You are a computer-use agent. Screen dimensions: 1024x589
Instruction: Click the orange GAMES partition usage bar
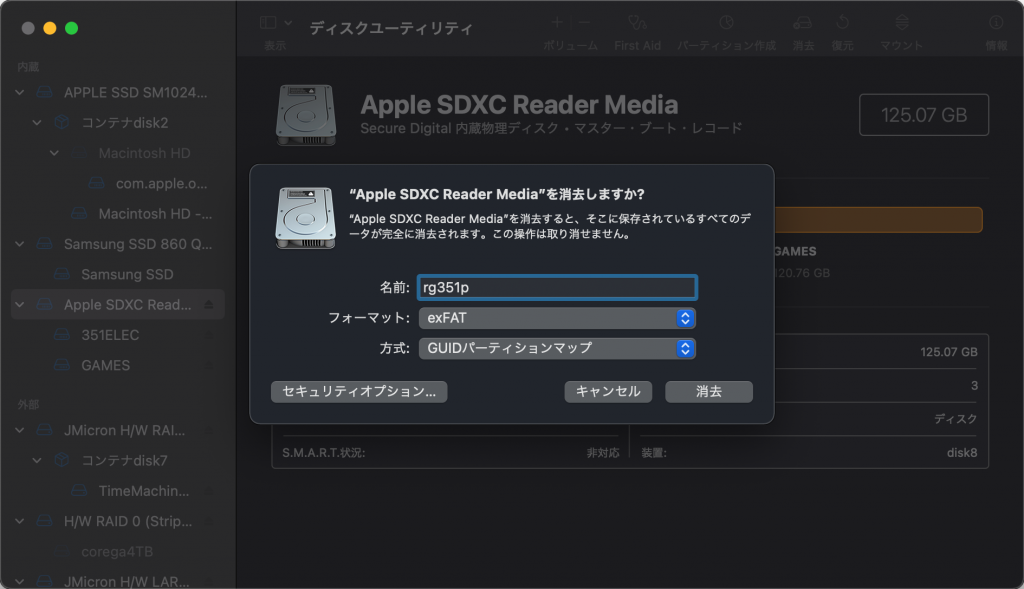coord(878,220)
